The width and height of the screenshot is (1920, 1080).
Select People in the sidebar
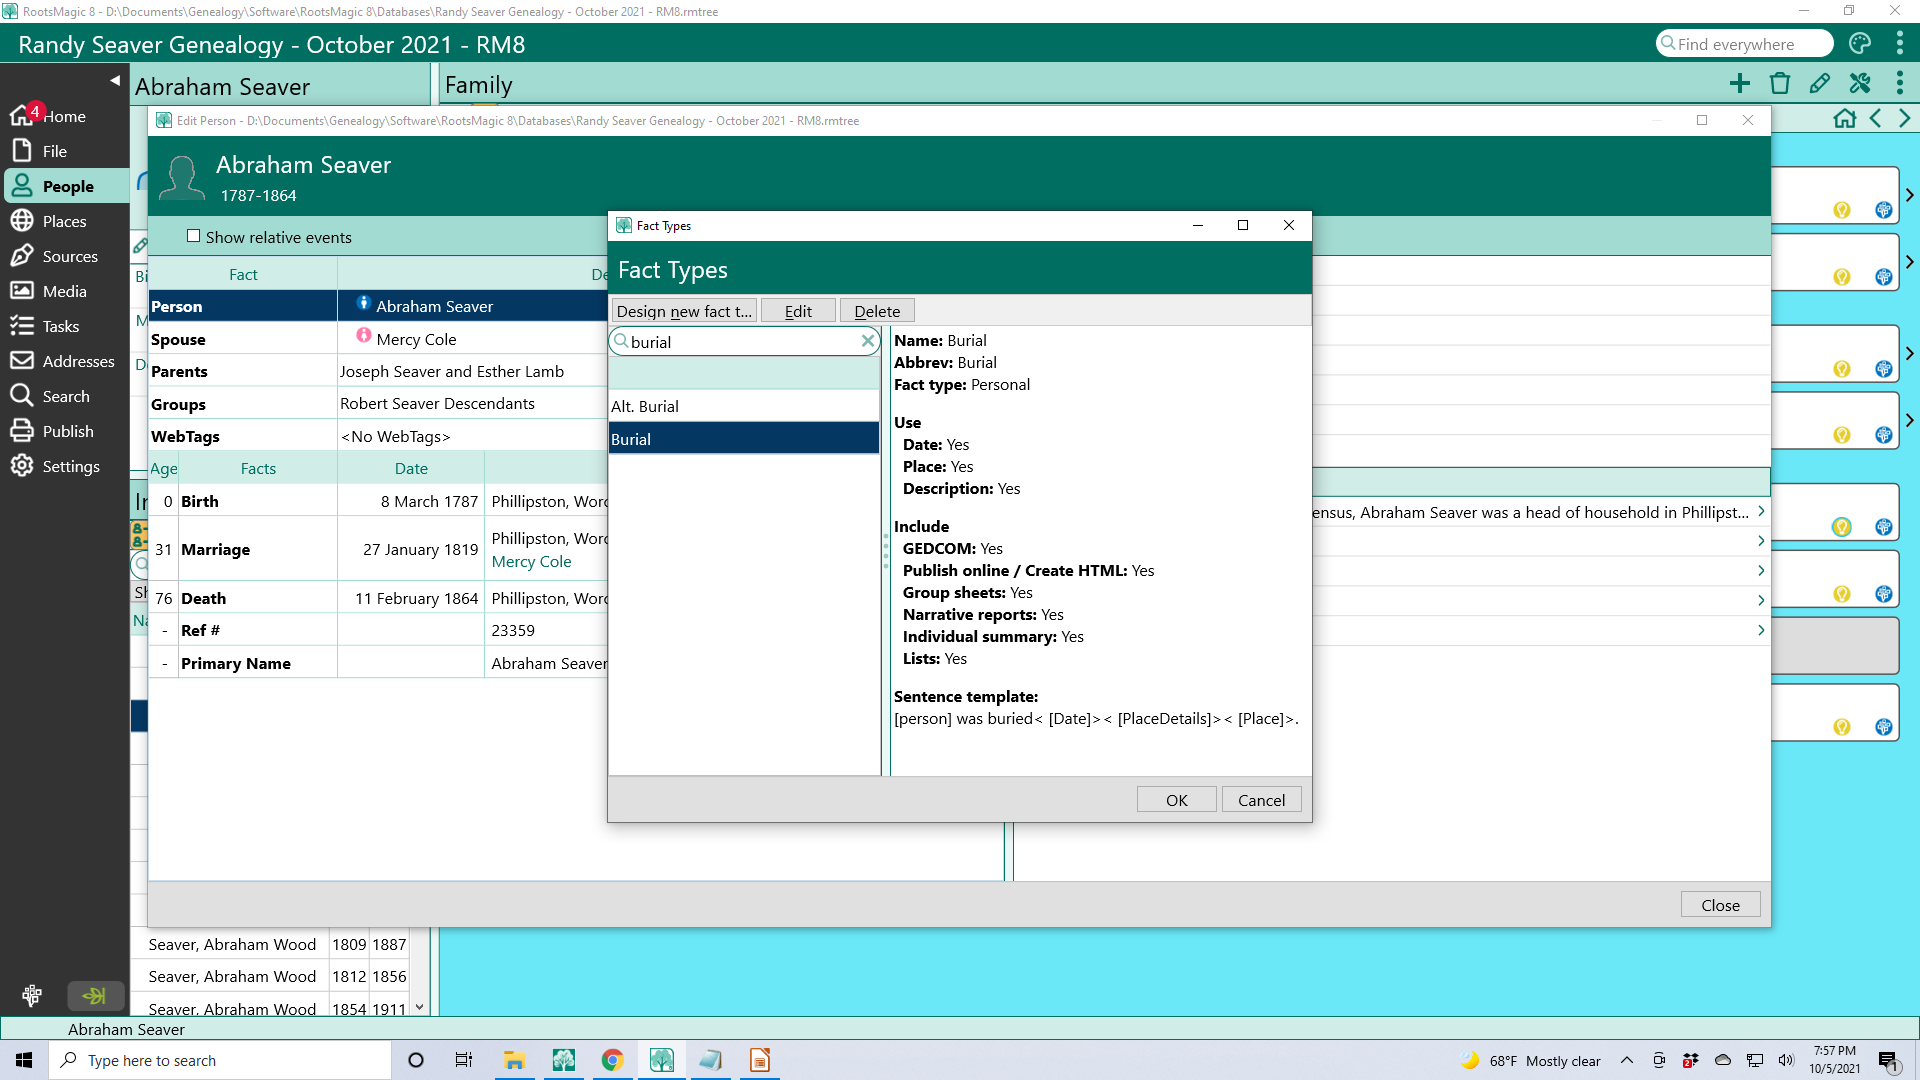click(x=64, y=186)
